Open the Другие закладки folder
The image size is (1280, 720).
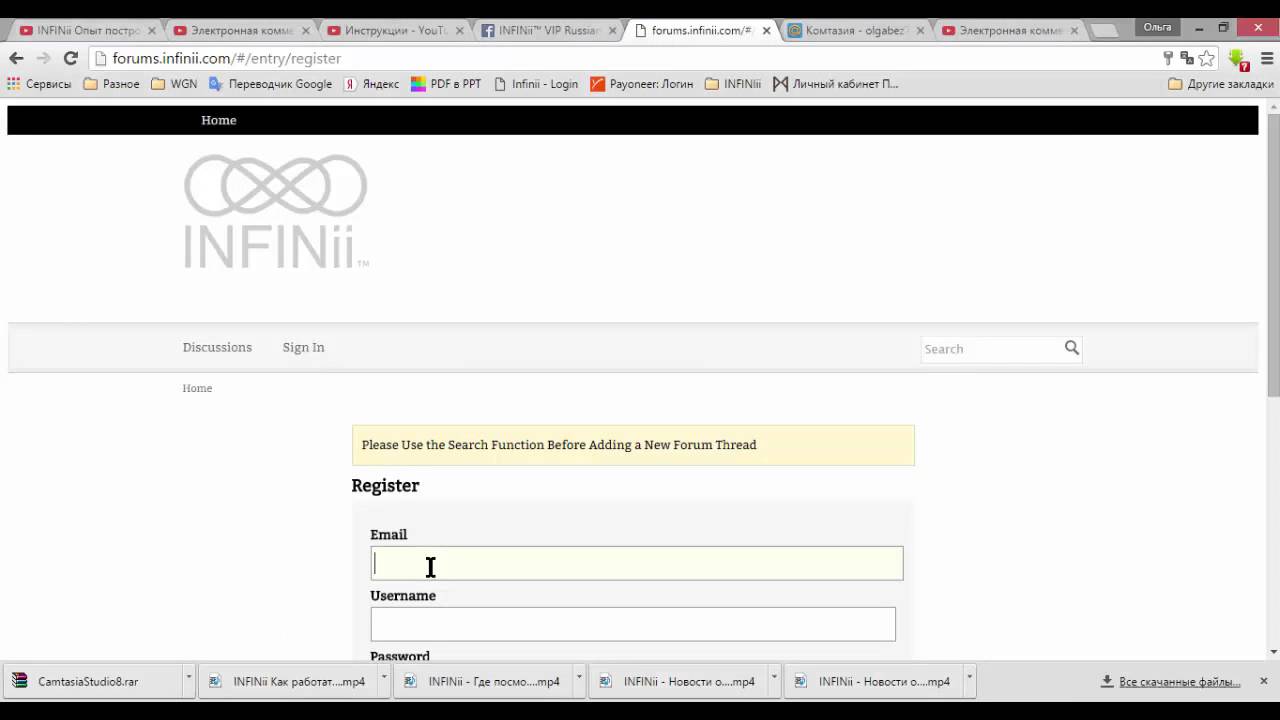click(1221, 84)
